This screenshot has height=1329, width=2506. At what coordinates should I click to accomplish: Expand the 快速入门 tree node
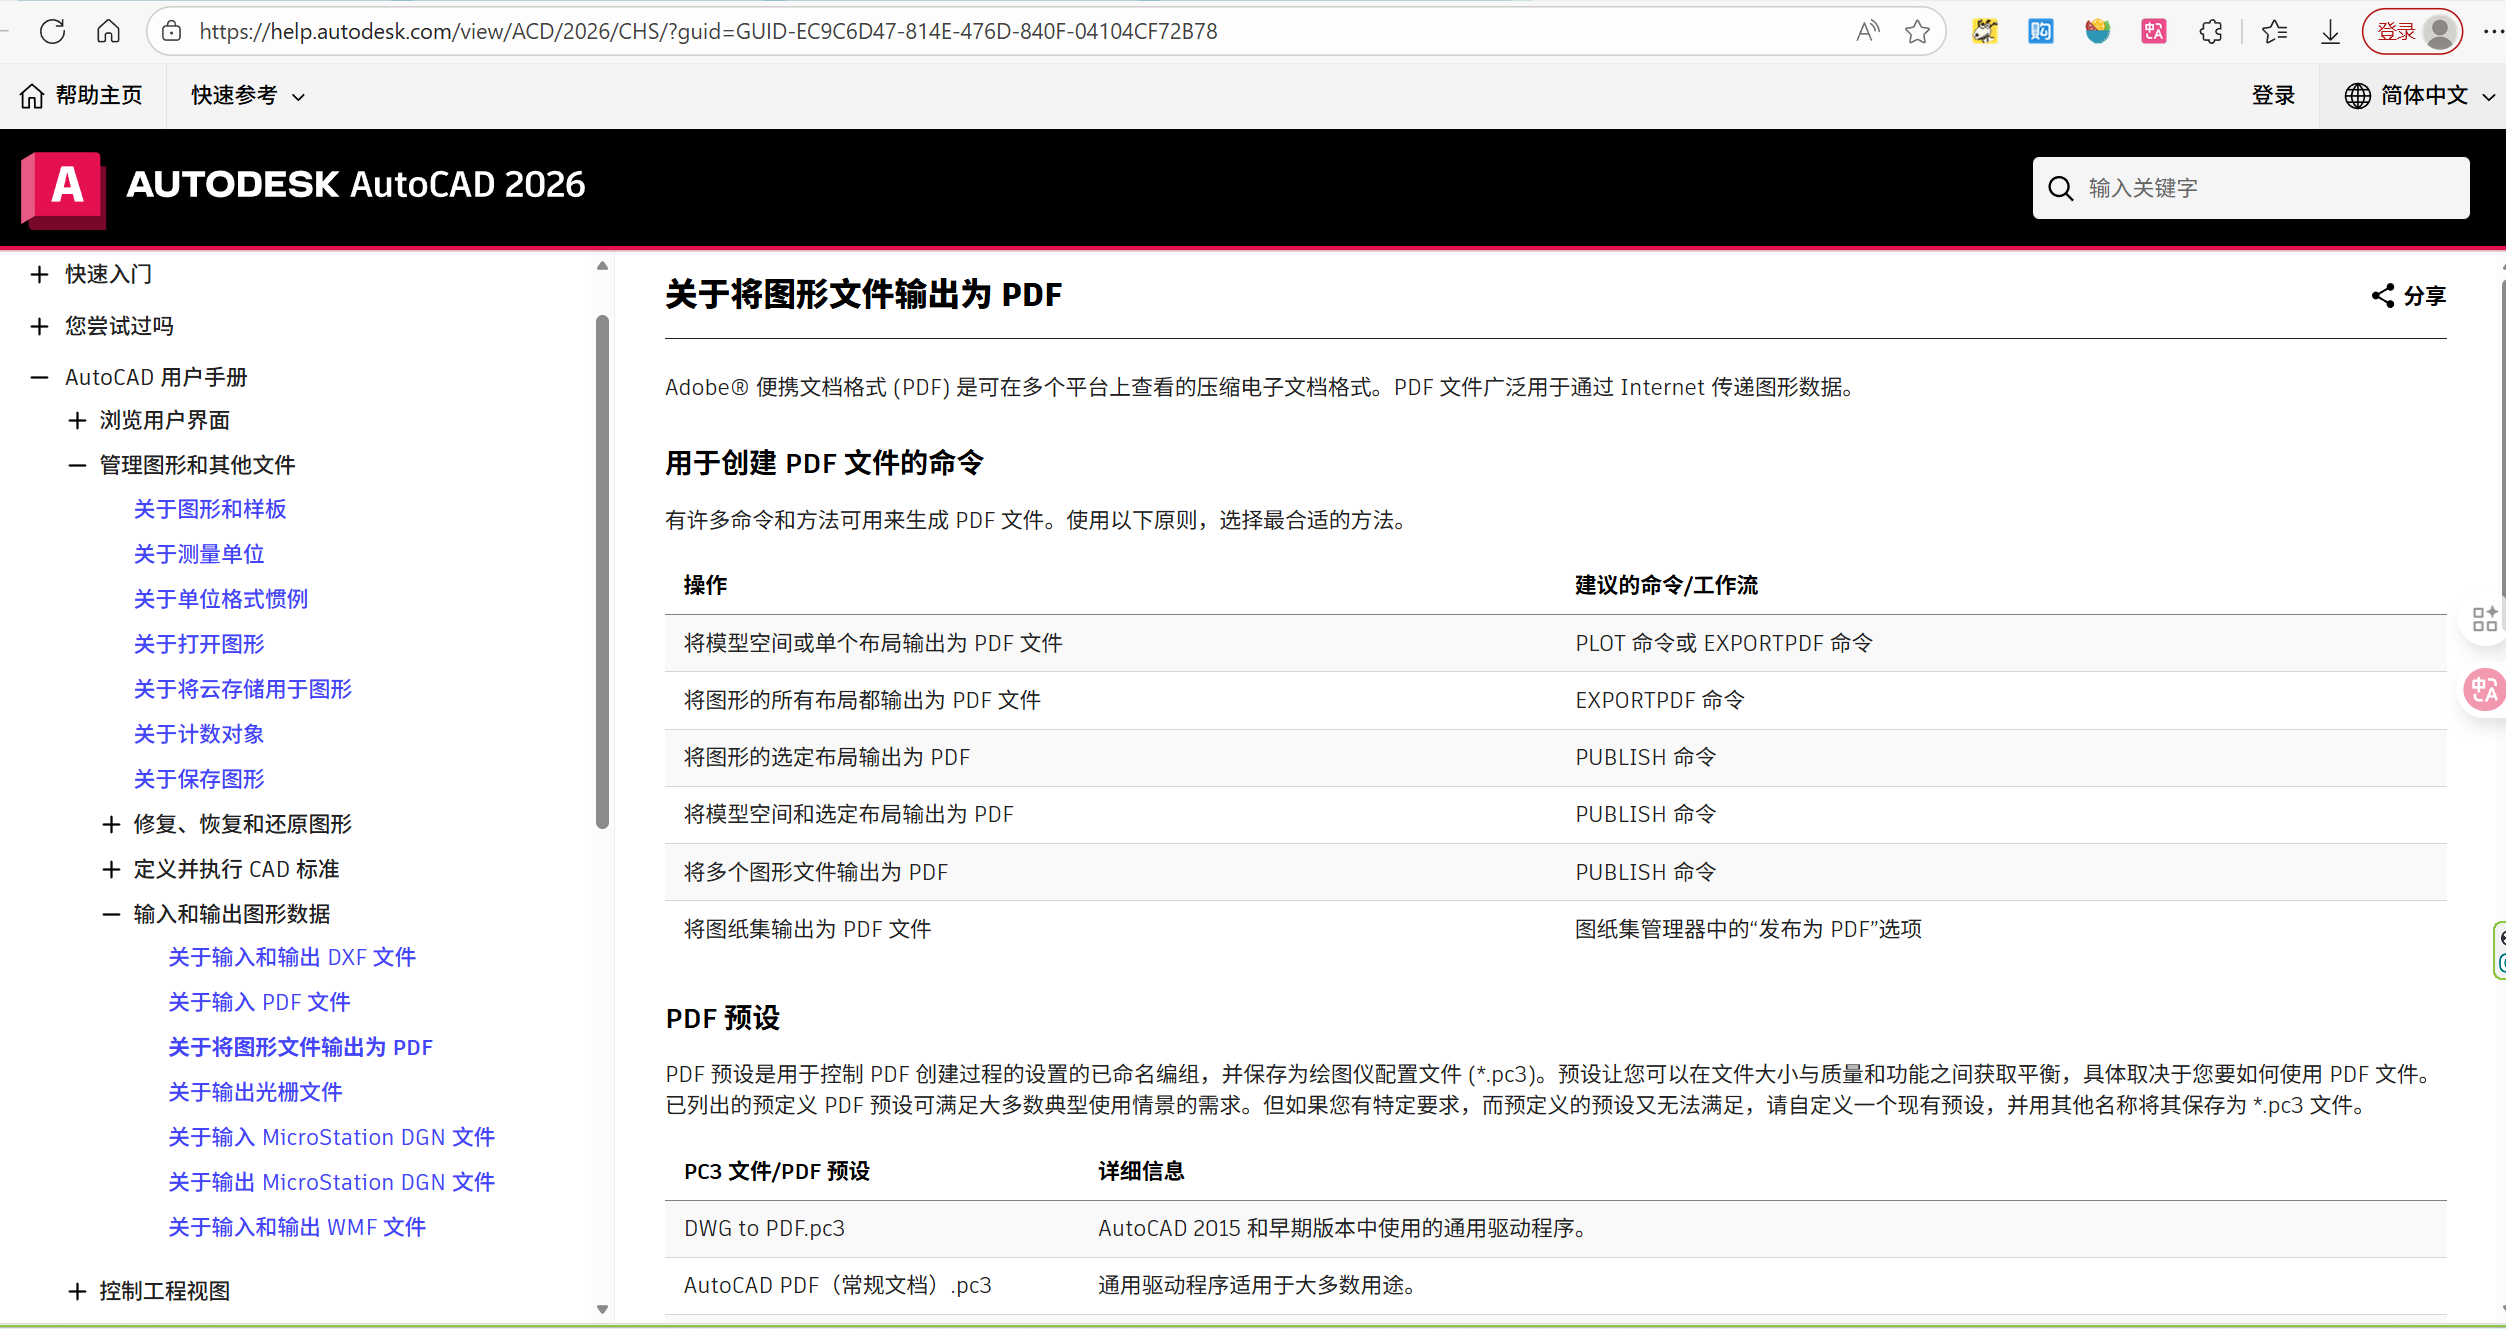click(x=39, y=274)
